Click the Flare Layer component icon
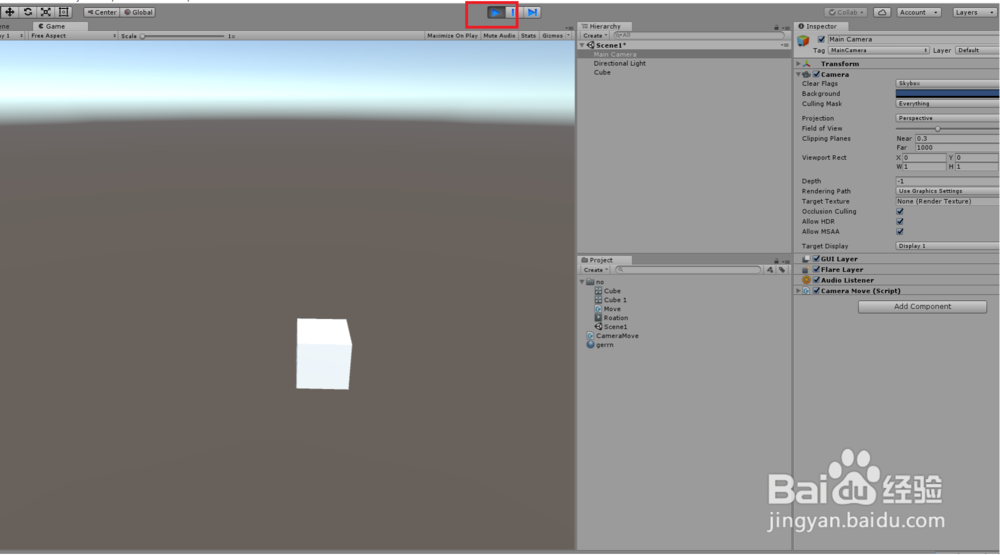Screen dimensions: 1000x555 (806, 270)
